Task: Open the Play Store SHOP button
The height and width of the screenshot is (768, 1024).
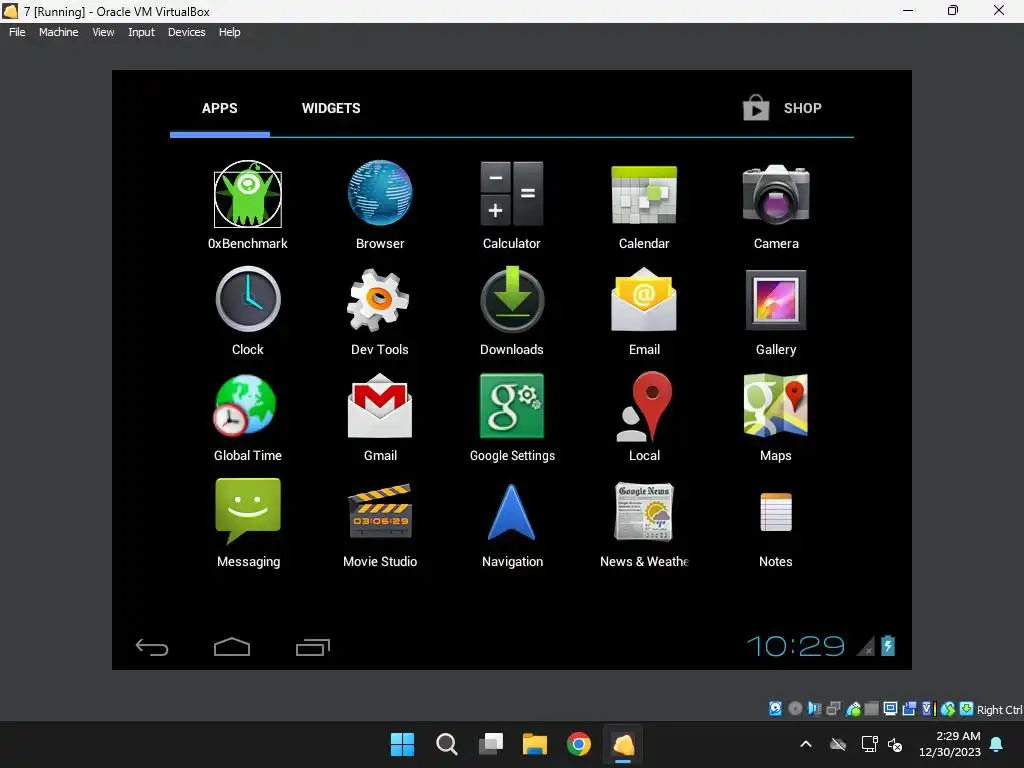Action: (782, 108)
